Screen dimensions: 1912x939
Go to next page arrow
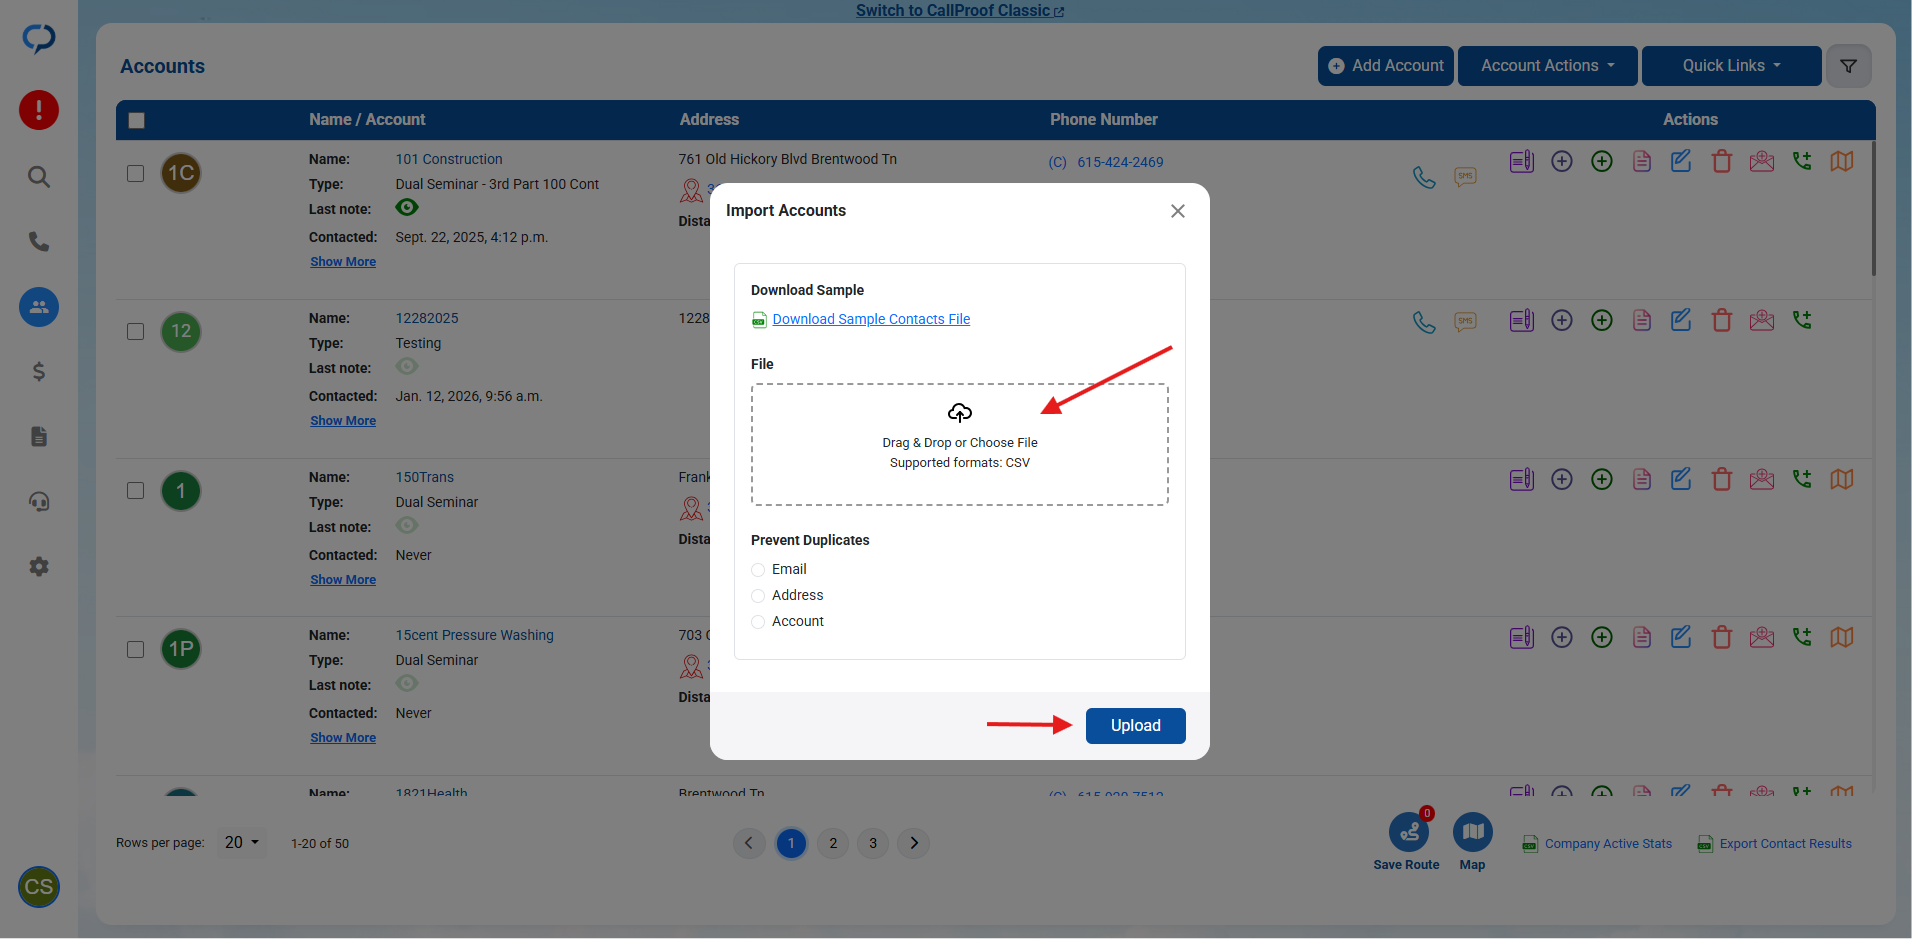coord(914,843)
